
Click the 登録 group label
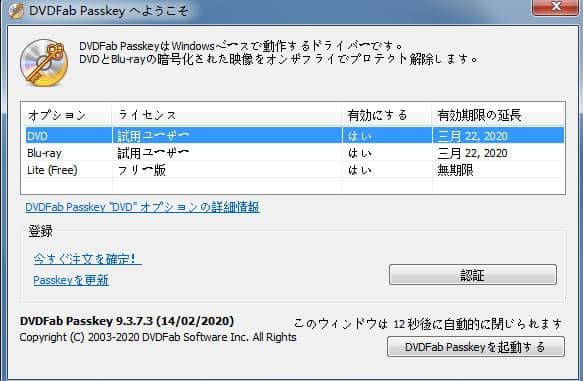(x=41, y=231)
